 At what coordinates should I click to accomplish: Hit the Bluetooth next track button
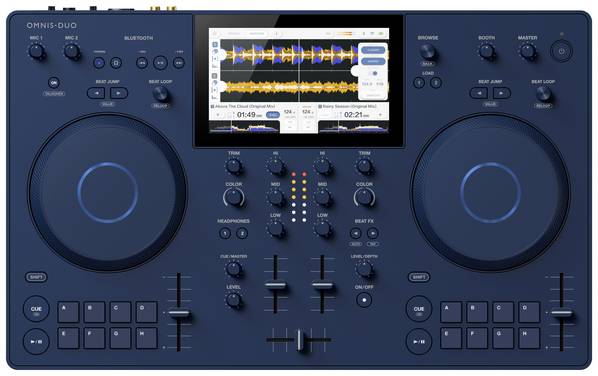click(x=179, y=63)
